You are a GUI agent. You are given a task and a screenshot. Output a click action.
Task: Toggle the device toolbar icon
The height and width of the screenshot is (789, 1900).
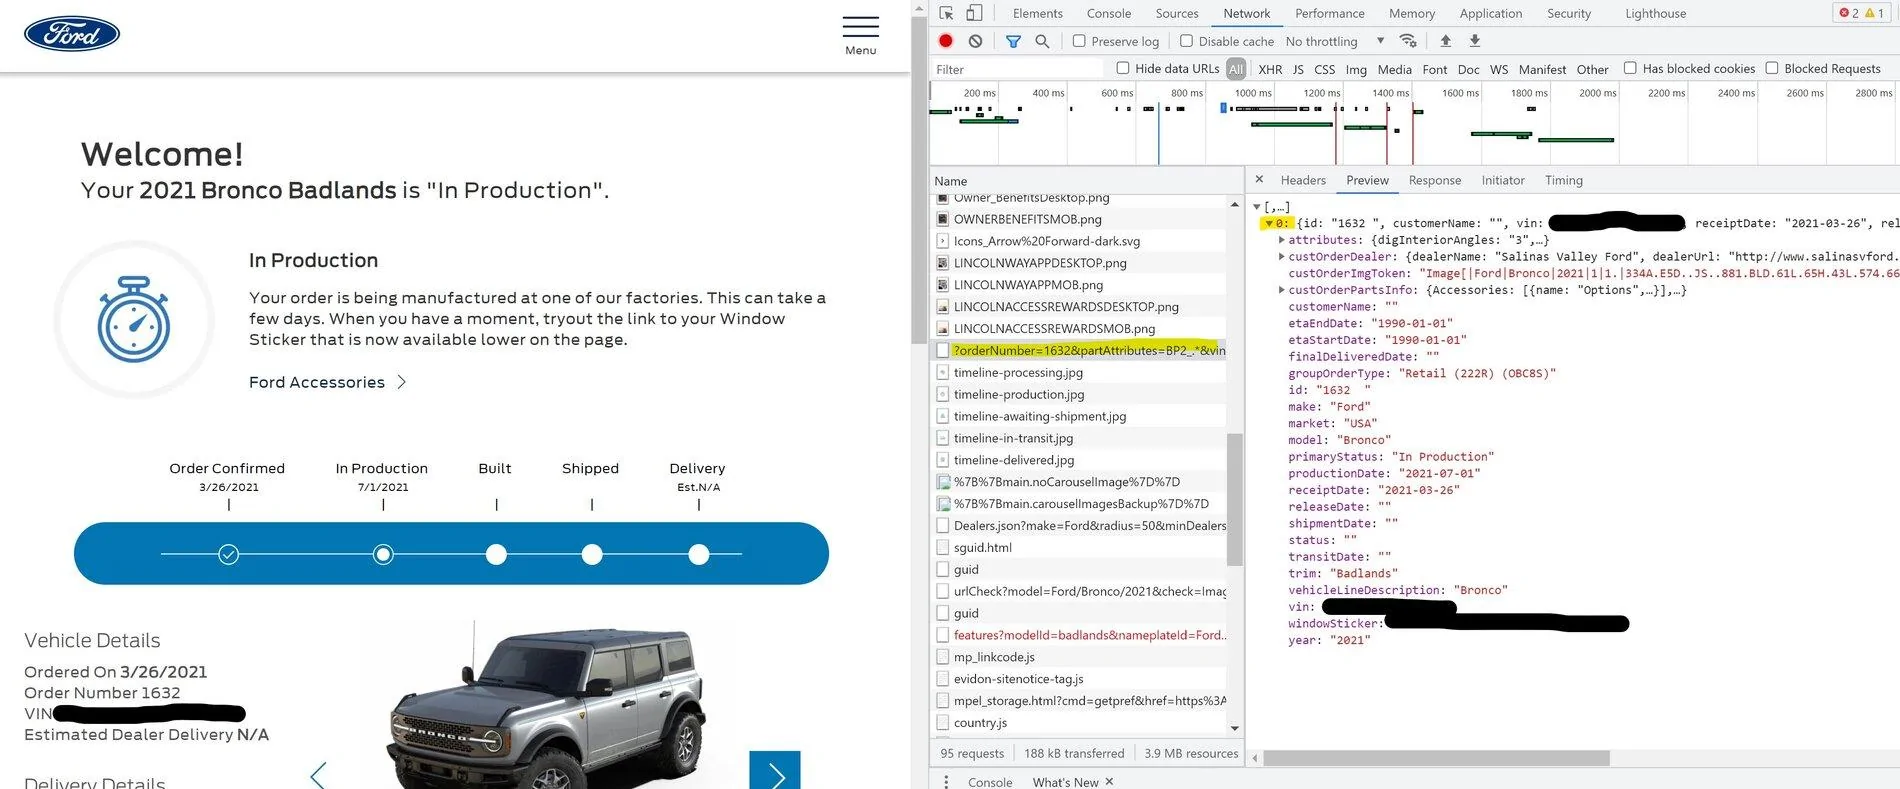[x=974, y=13]
